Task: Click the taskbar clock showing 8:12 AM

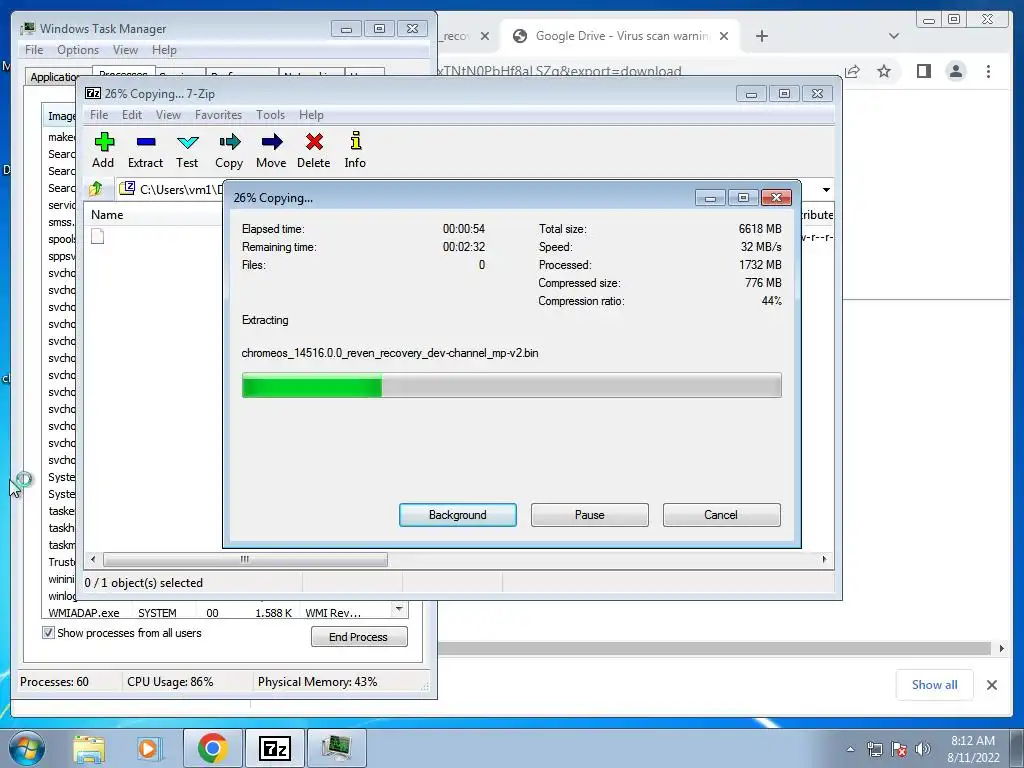Action: click(974, 749)
